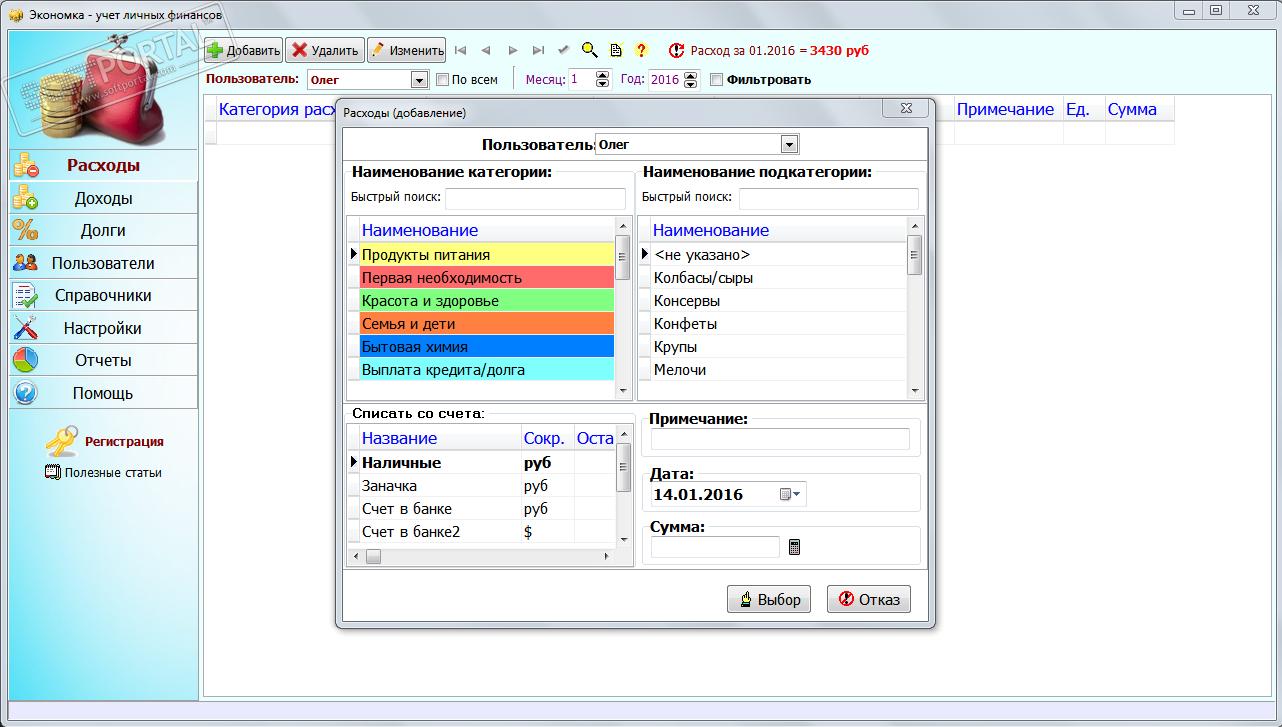This screenshot has width=1282, height=727.
Task: Enable the Фильтровать checkbox
Action: pyautogui.click(x=716, y=80)
